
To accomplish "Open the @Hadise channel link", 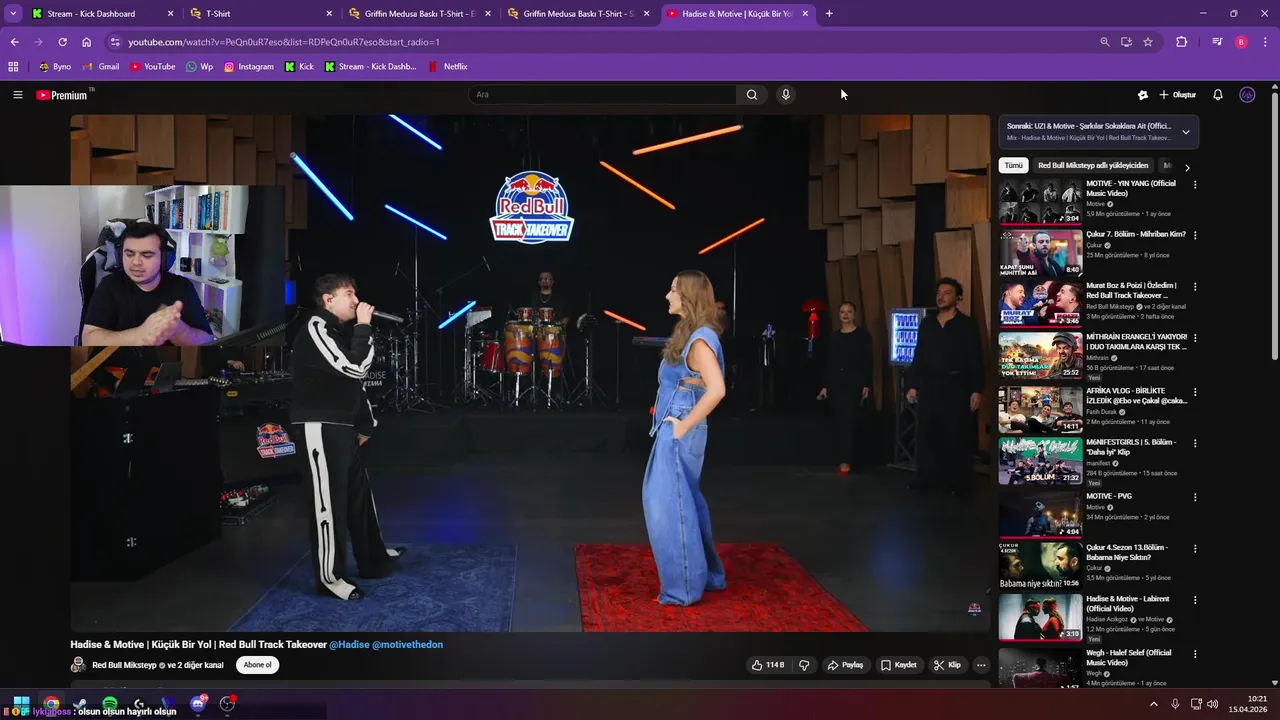I will point(349,644).
